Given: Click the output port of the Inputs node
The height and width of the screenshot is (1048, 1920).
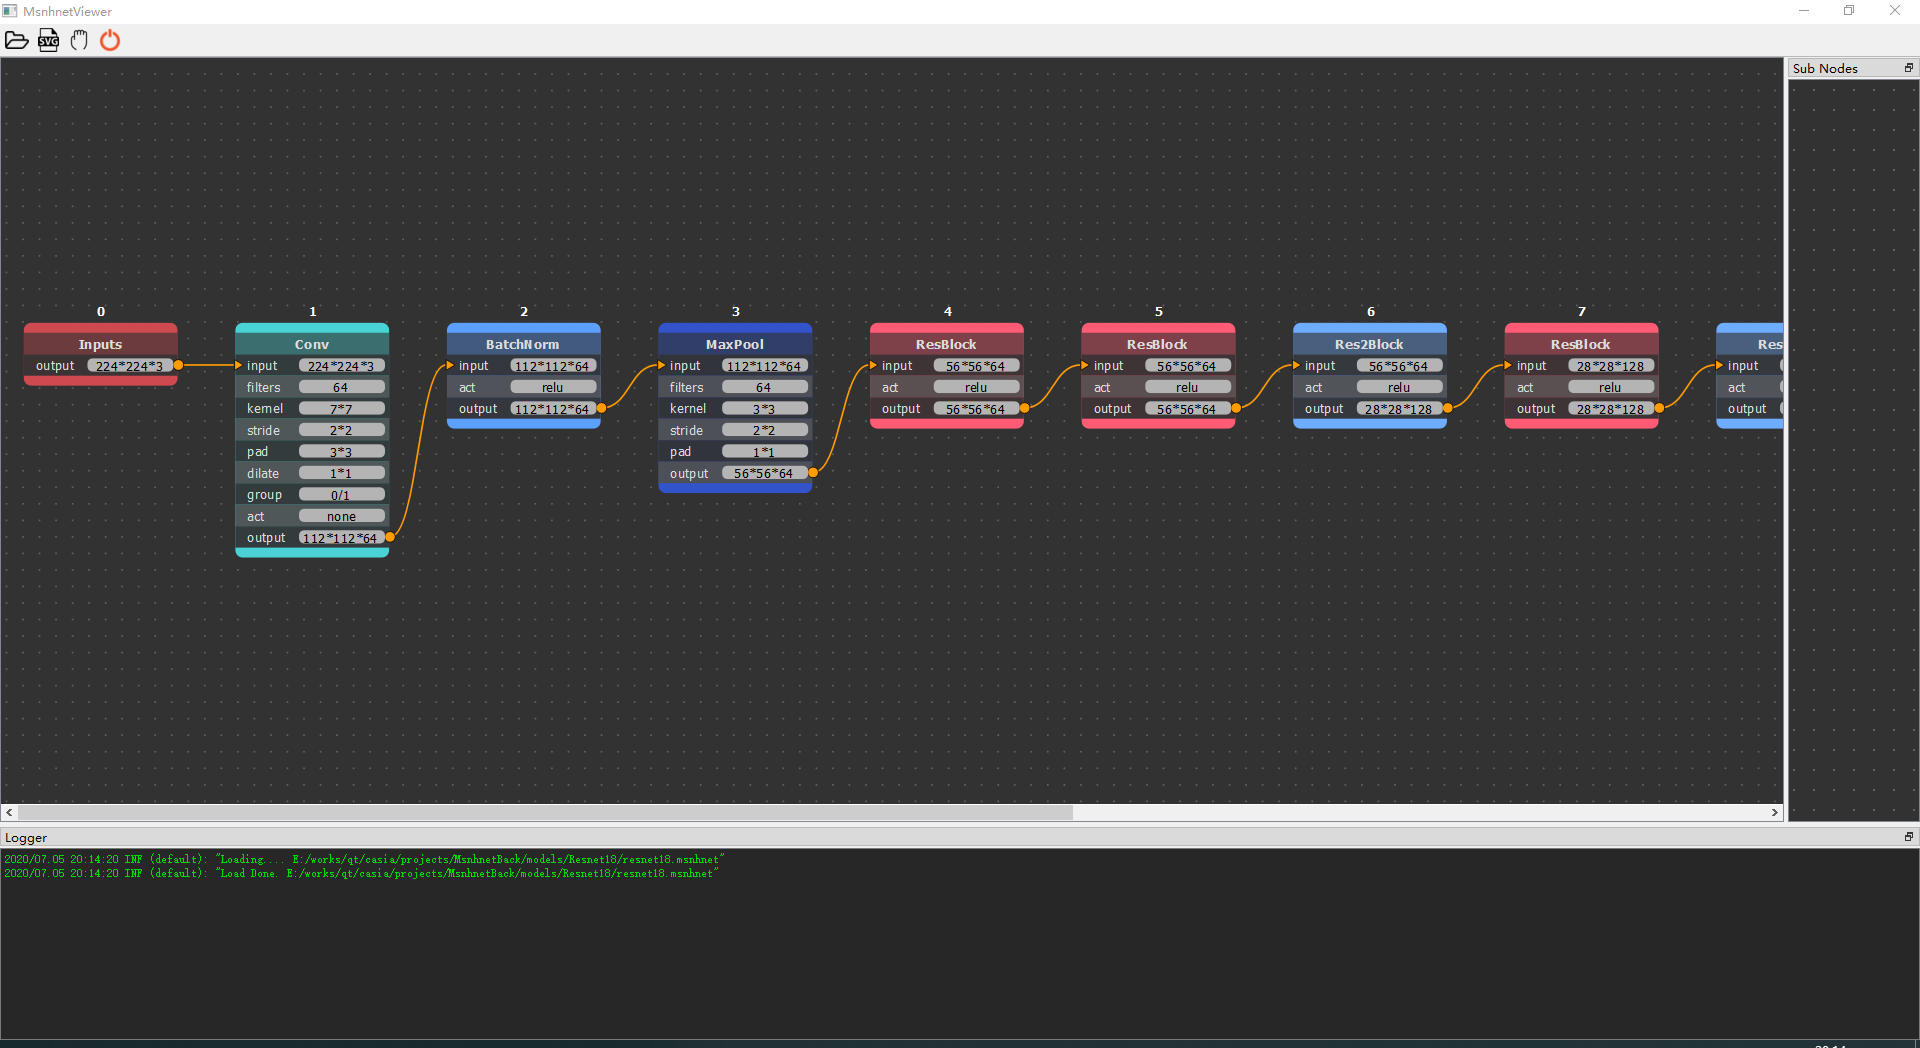Looking at the screenshot, I should (178, 366).
